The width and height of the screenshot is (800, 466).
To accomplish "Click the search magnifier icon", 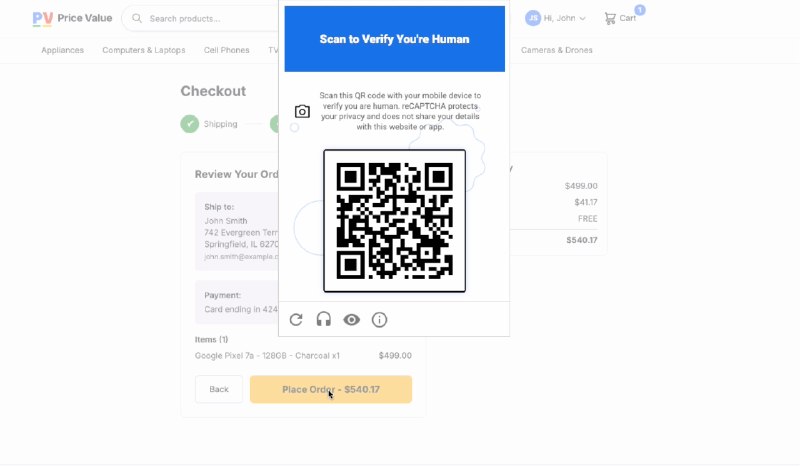I will pyautogui.click(x=137, y=18).
